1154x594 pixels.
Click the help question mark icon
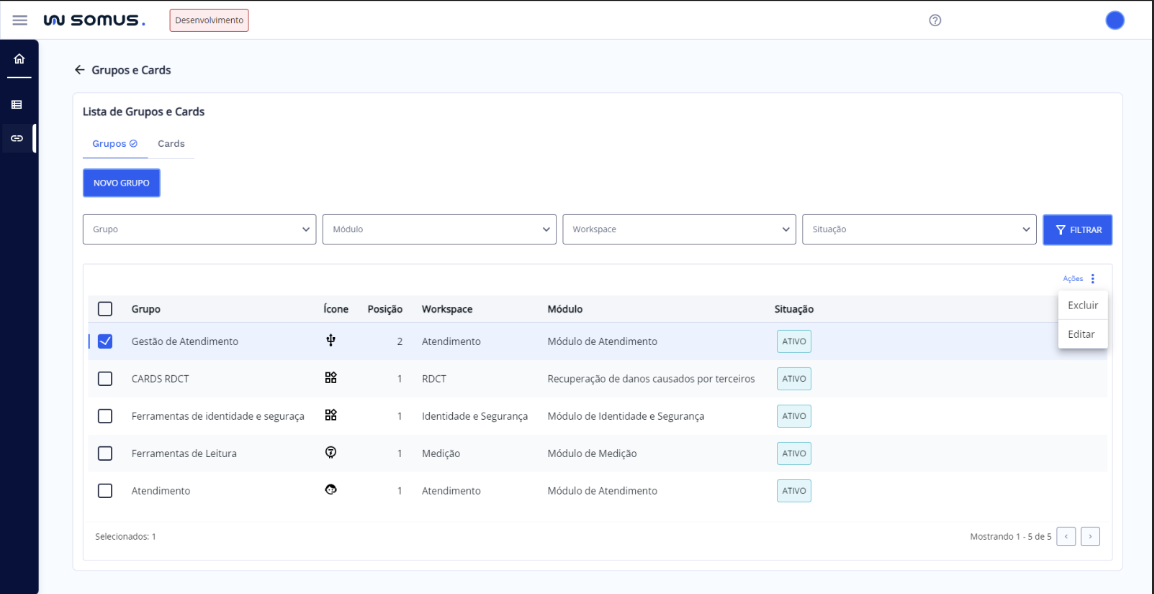pos(935,20)
